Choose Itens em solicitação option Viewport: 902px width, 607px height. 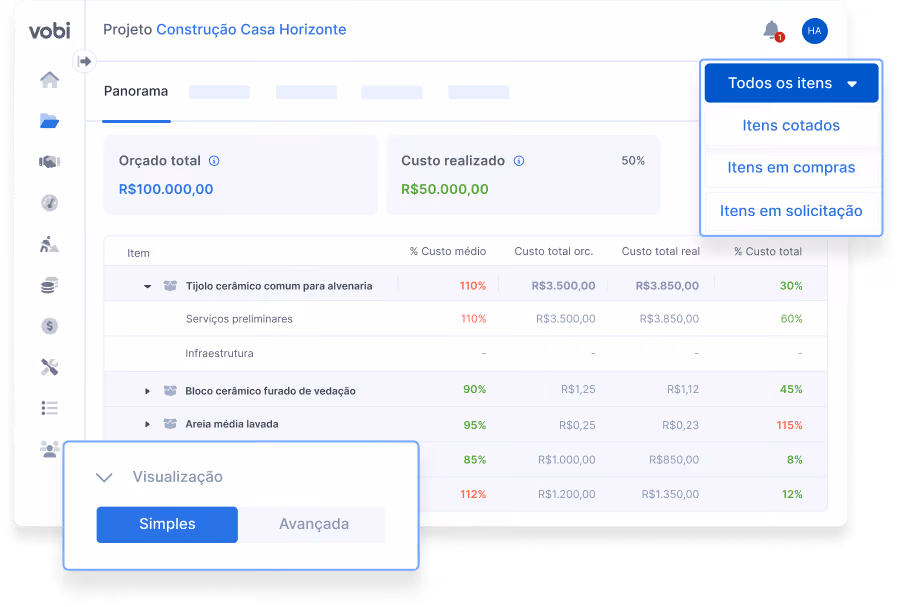(792, 211)
